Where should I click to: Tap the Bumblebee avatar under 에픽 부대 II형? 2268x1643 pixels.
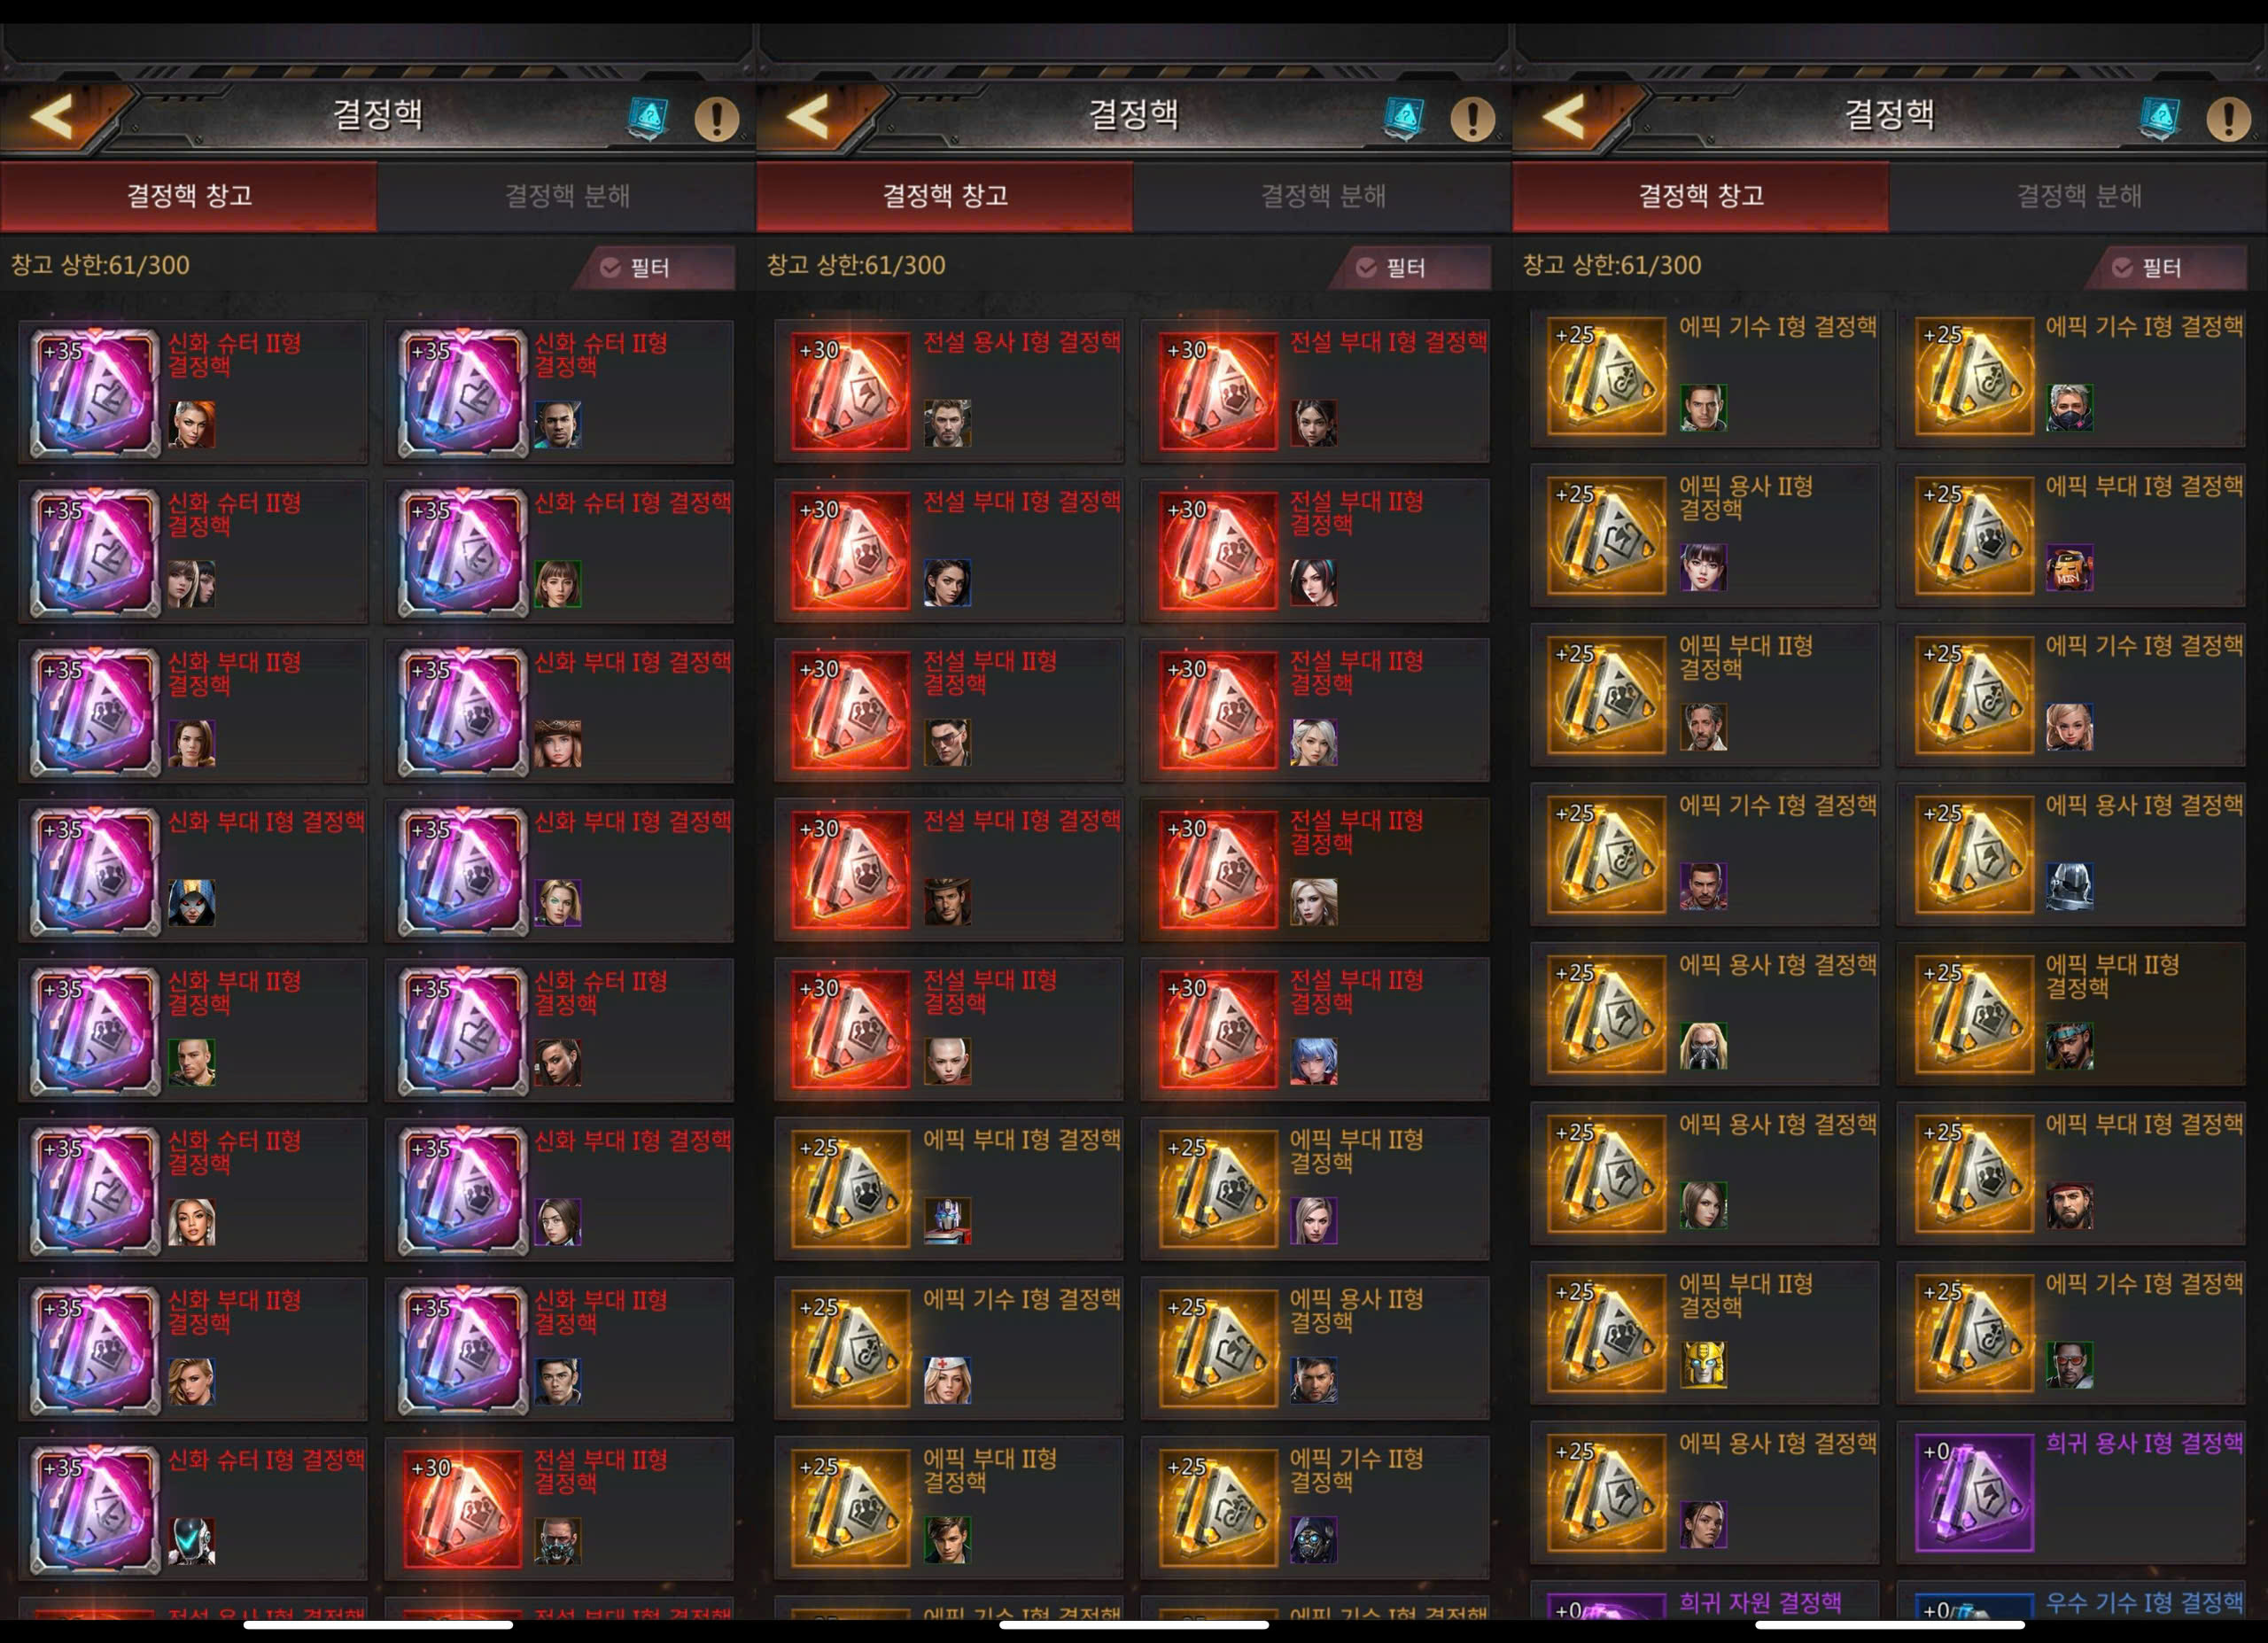(1703, 1365)
